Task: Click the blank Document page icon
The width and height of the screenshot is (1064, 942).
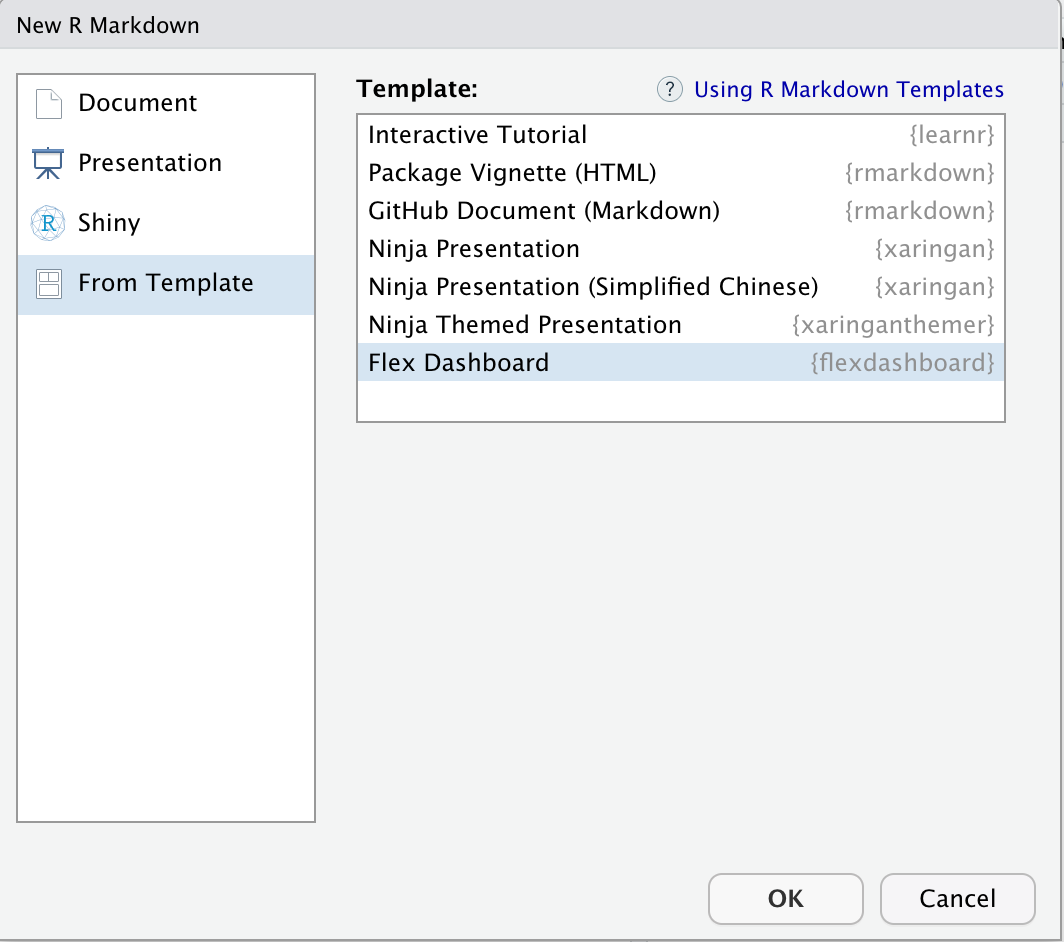Action: pos(49,104)
